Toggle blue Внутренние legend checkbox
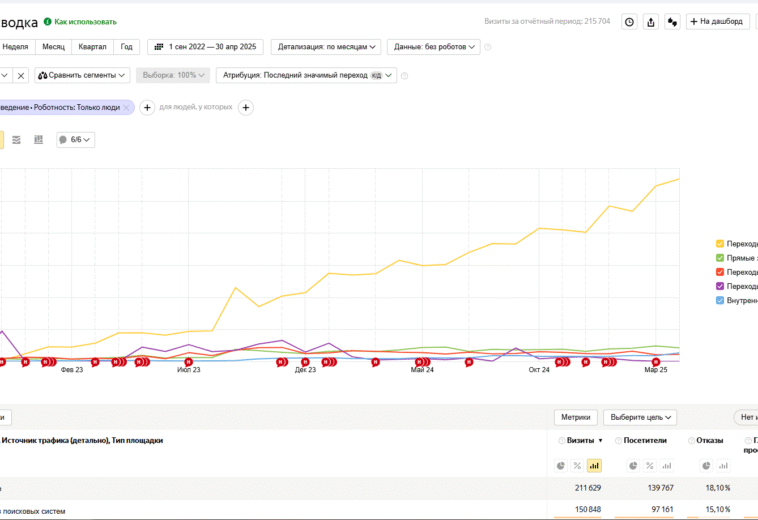This screenshot has height=520, width=758. tap(720, 300)
